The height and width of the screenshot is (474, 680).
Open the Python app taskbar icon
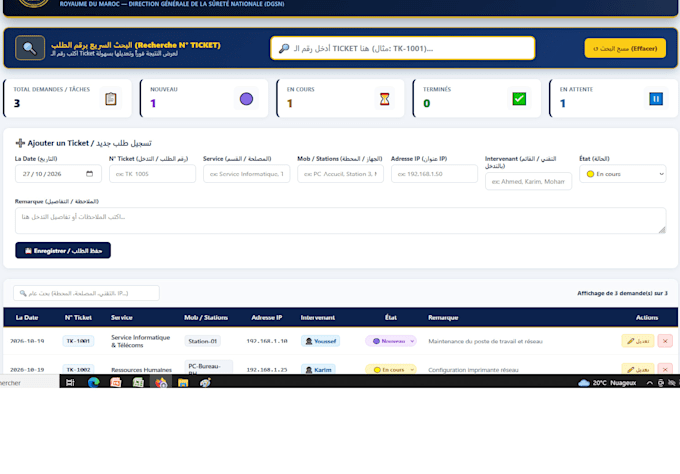205,382
